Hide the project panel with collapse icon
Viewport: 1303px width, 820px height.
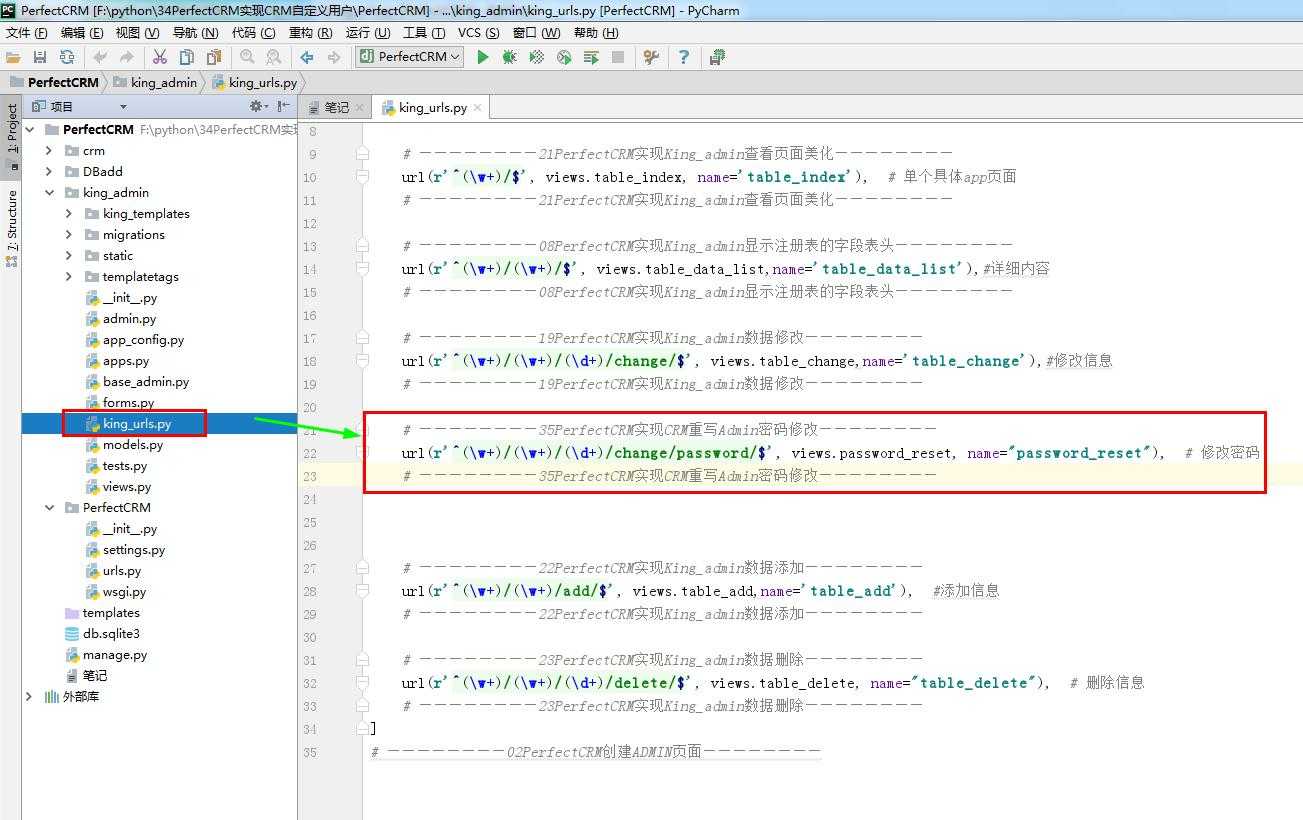coord(284,106)
